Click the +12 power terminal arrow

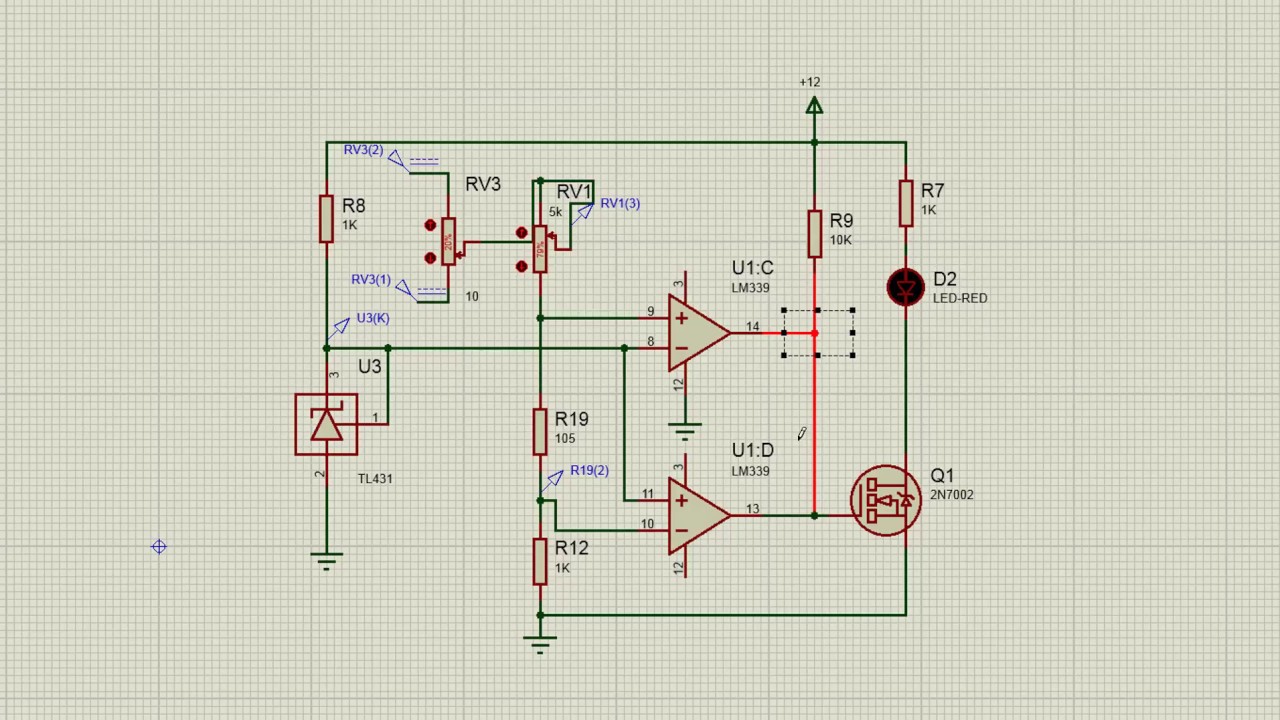coord(814,106)
